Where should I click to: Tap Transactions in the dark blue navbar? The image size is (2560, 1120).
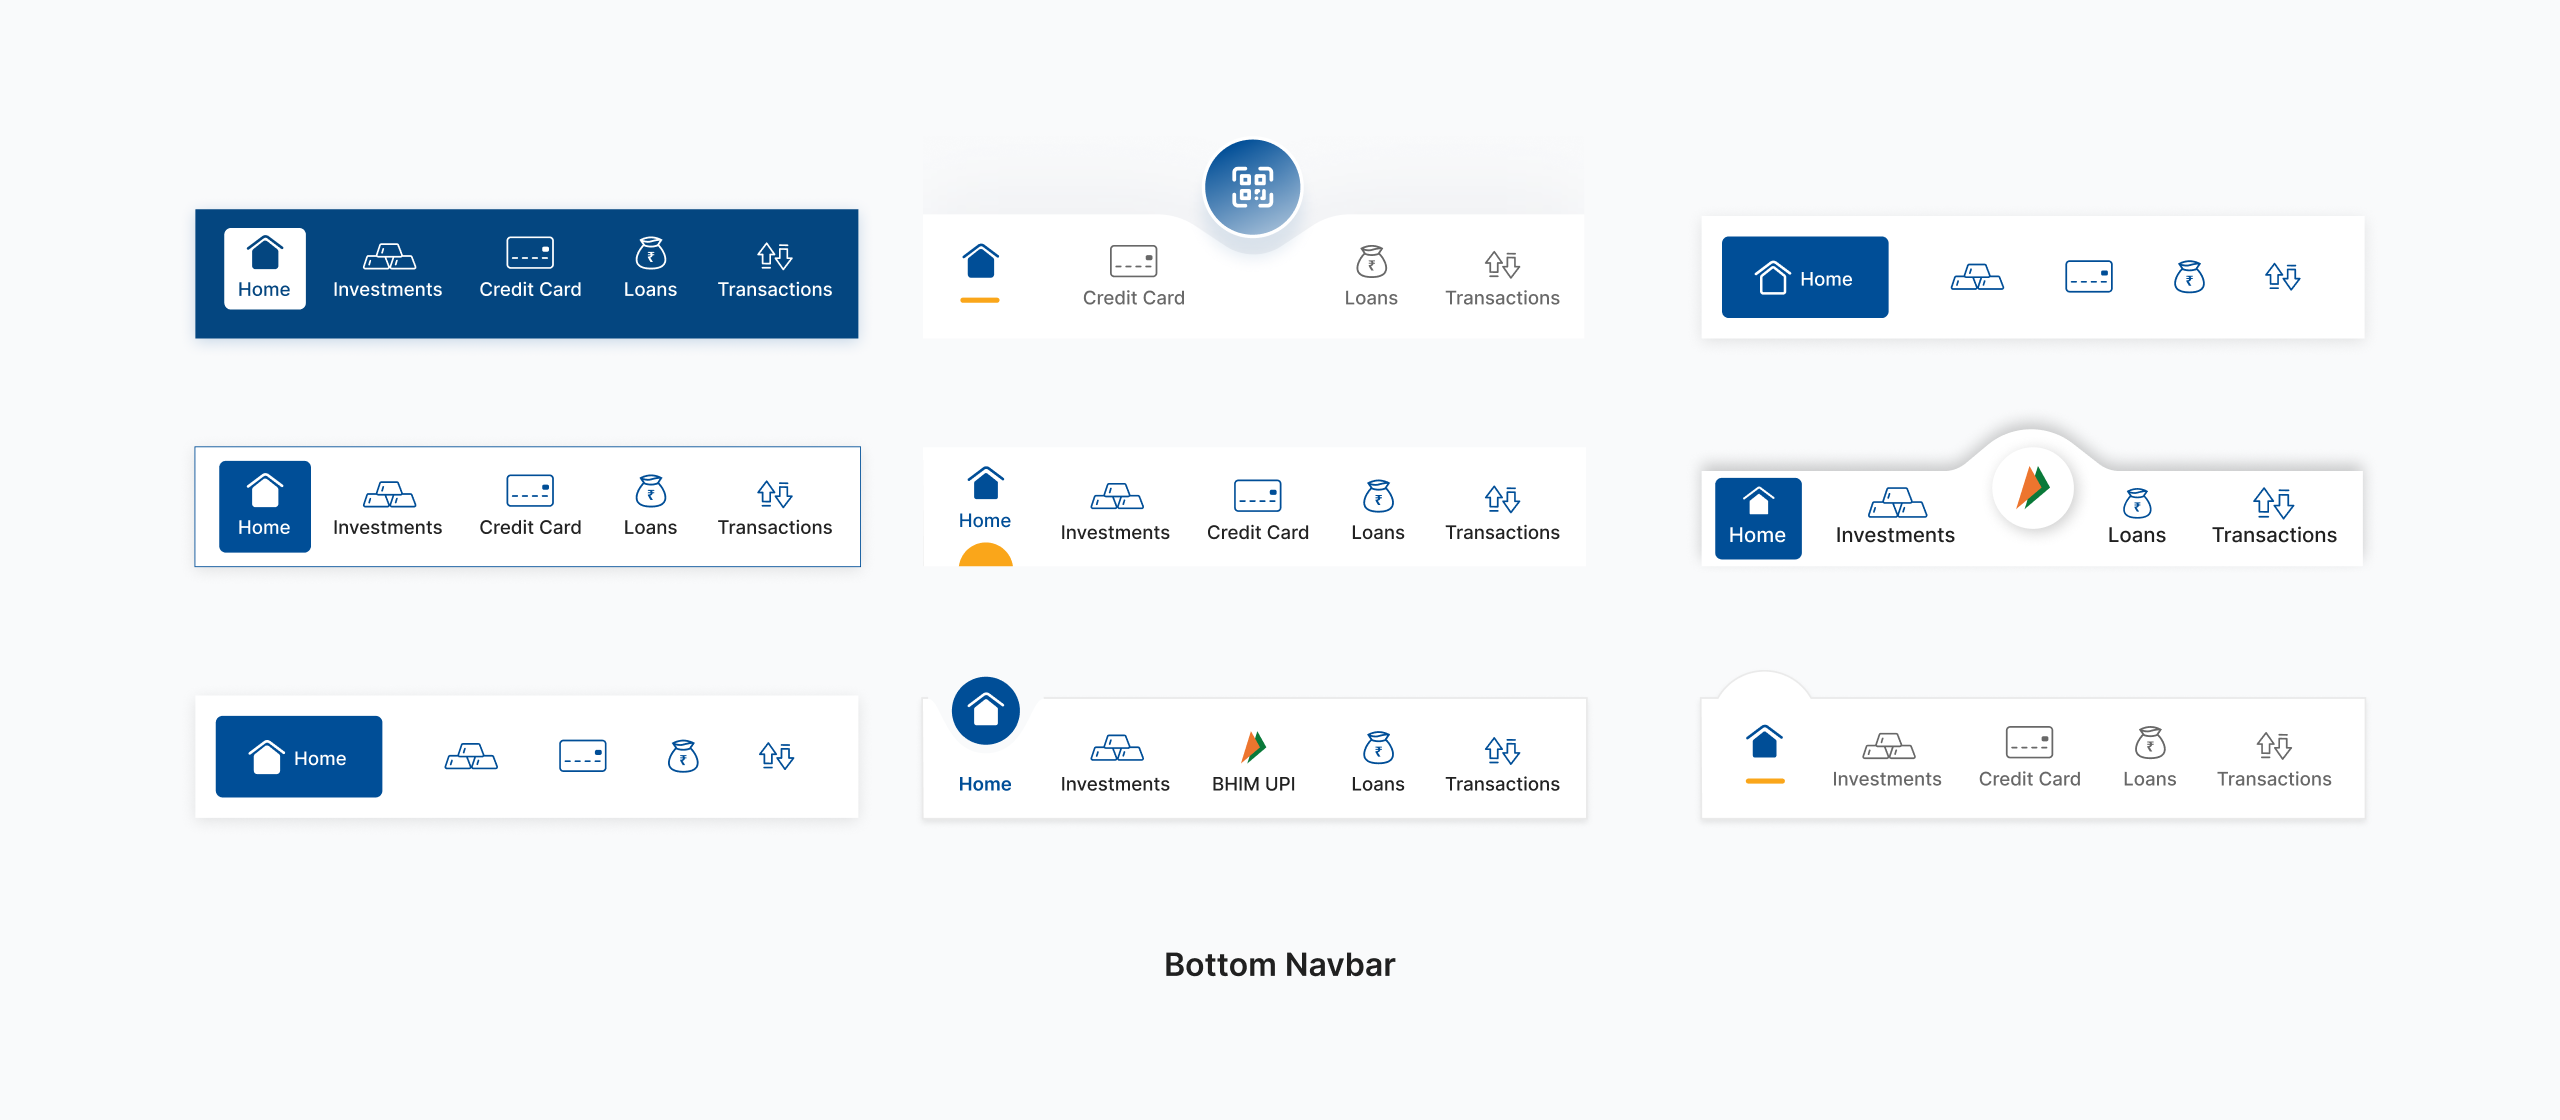click(x=774, y=270)
